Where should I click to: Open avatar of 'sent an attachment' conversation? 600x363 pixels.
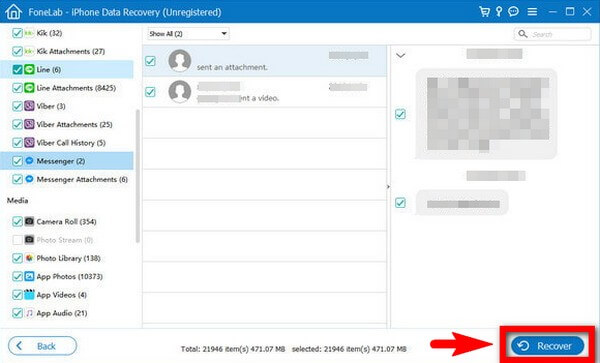tap(179, 60)
